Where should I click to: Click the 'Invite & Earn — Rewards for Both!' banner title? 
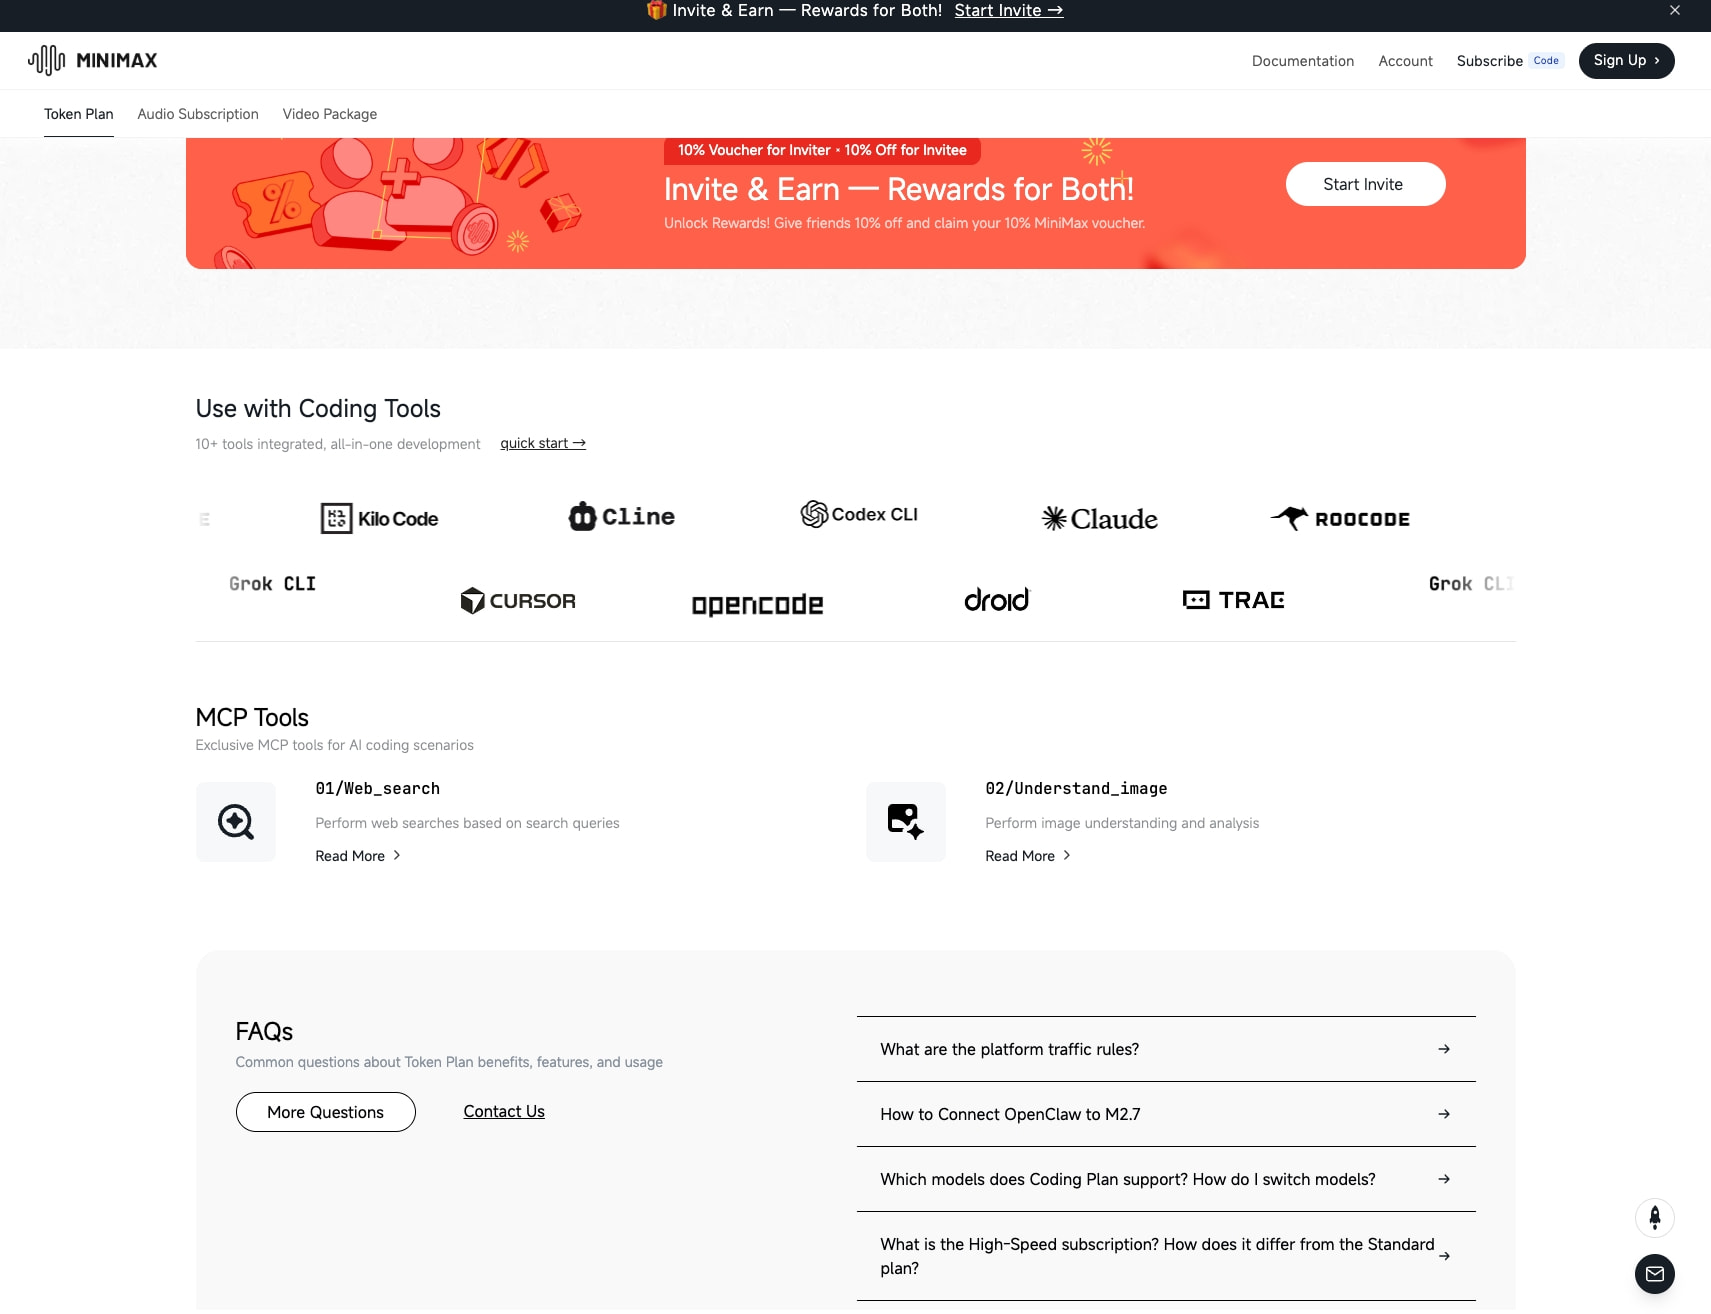click(x=899, y=189)
